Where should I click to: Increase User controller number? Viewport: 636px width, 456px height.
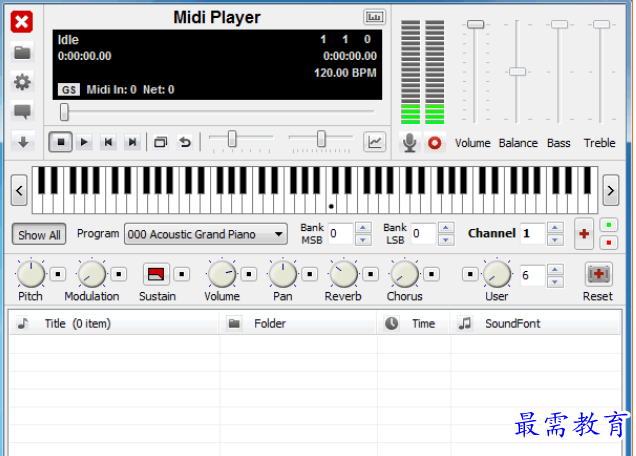(555, 269)
